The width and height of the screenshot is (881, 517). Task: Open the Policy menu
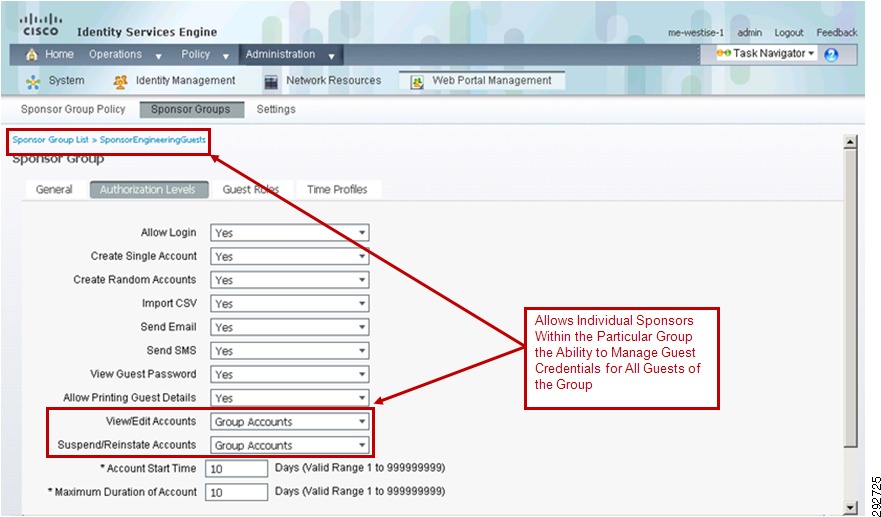pos(195,55)
